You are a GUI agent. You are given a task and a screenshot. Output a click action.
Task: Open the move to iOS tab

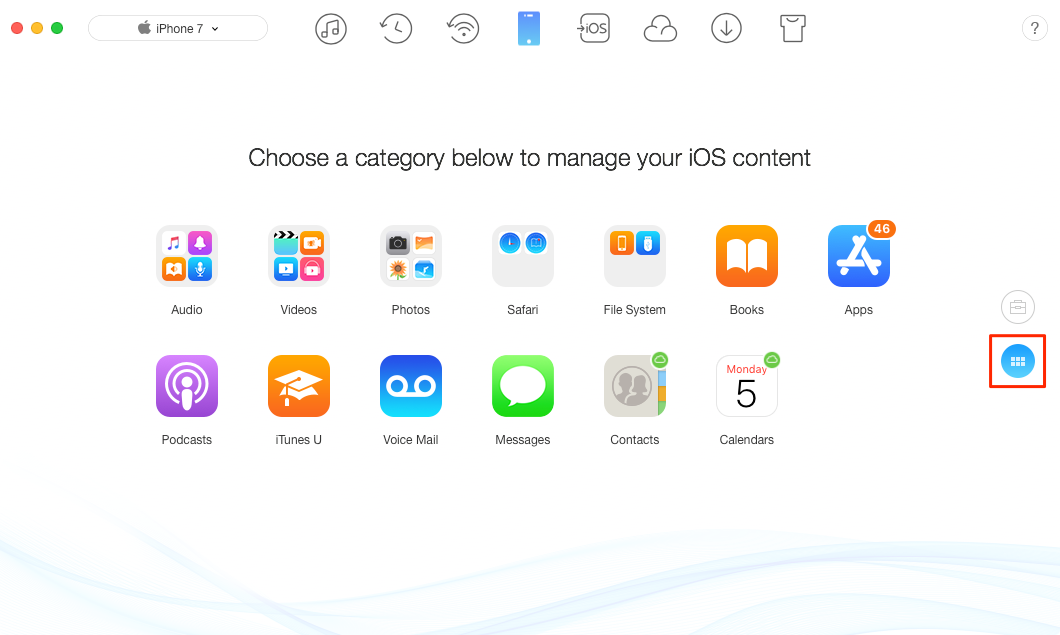(594, 28)
